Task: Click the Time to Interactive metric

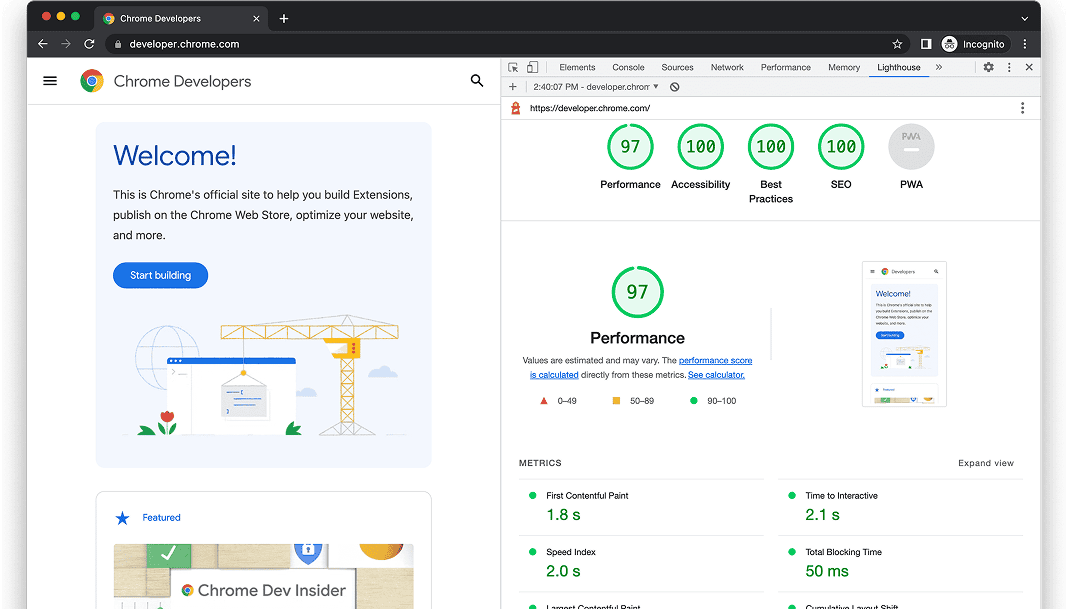Action: [x=901, y=506]
